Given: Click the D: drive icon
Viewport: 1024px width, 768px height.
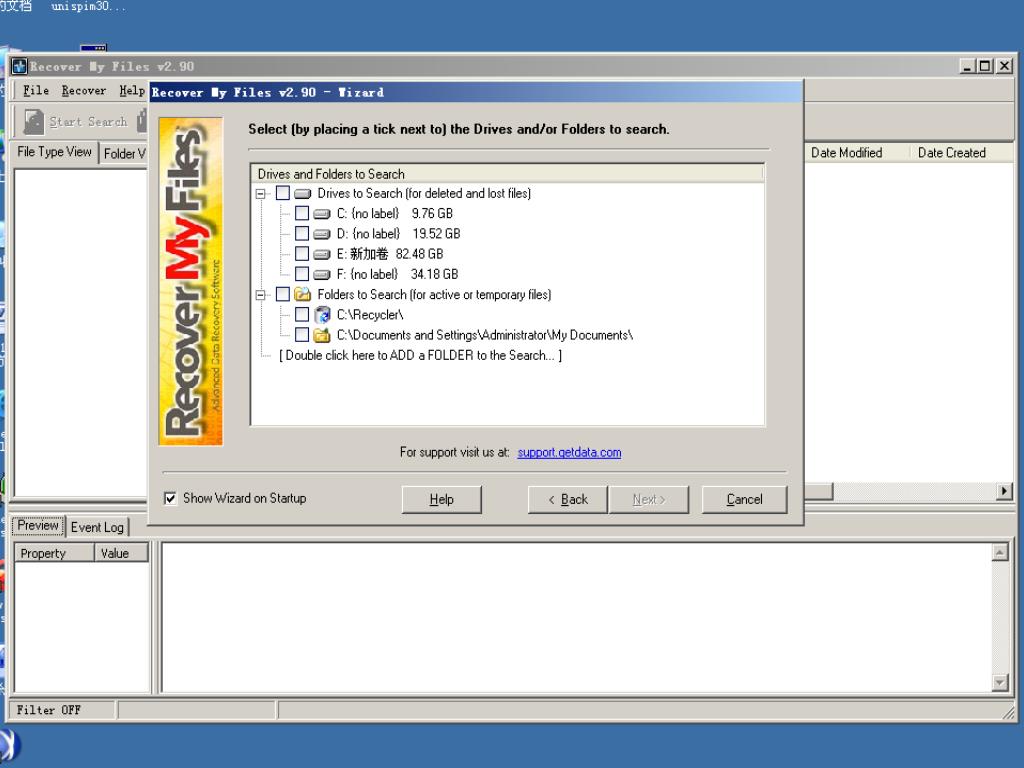Looking at the screenshot, I should (x=322, y=234).
